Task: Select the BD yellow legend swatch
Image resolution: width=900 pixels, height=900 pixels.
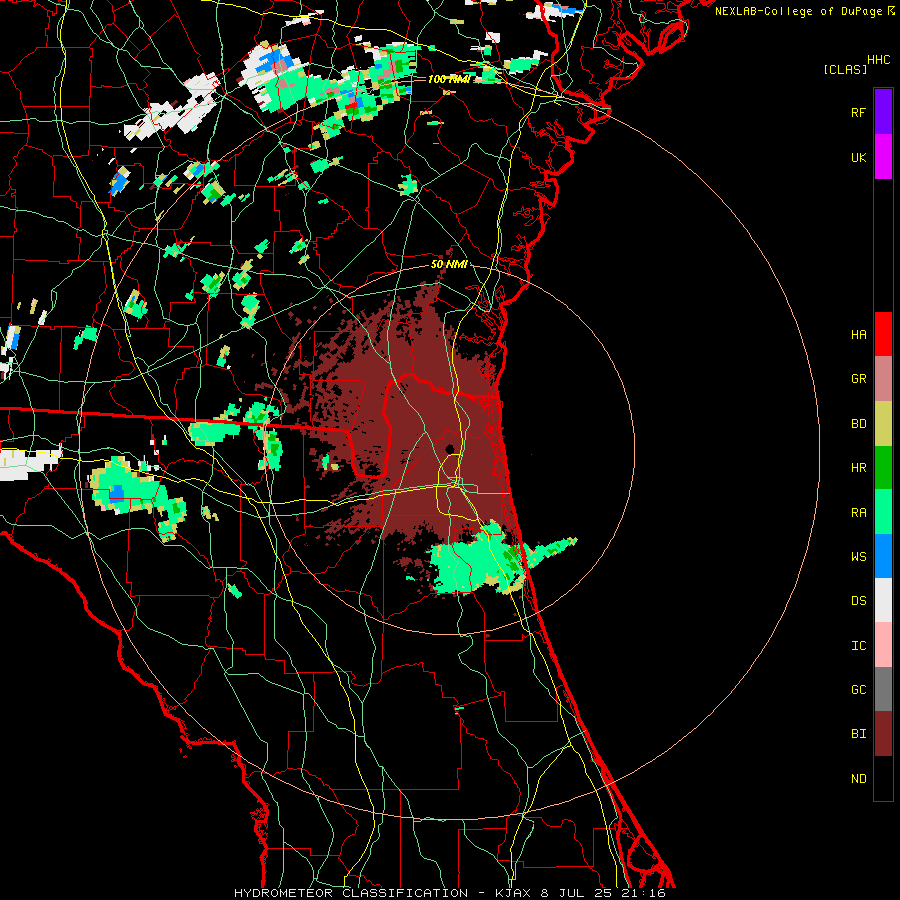Action: coord(883,424)
